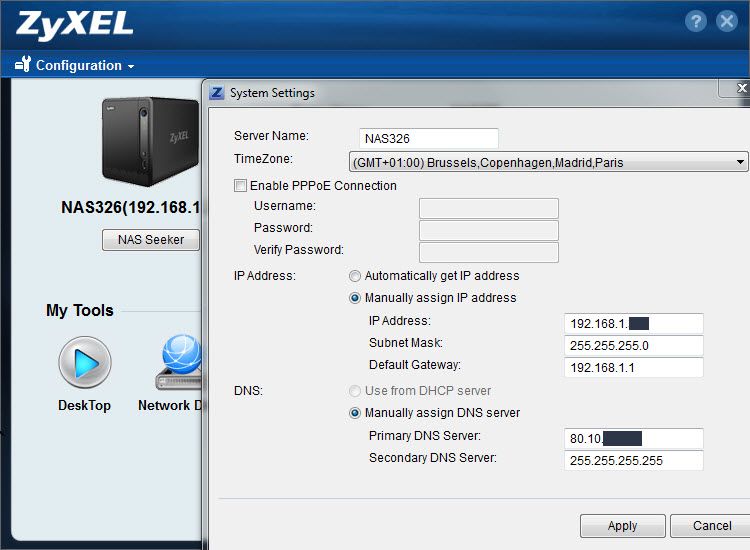Screen dimensions: 750x550
Task: Click the ZyXEL utility close X icon
Action: point(727,22)
